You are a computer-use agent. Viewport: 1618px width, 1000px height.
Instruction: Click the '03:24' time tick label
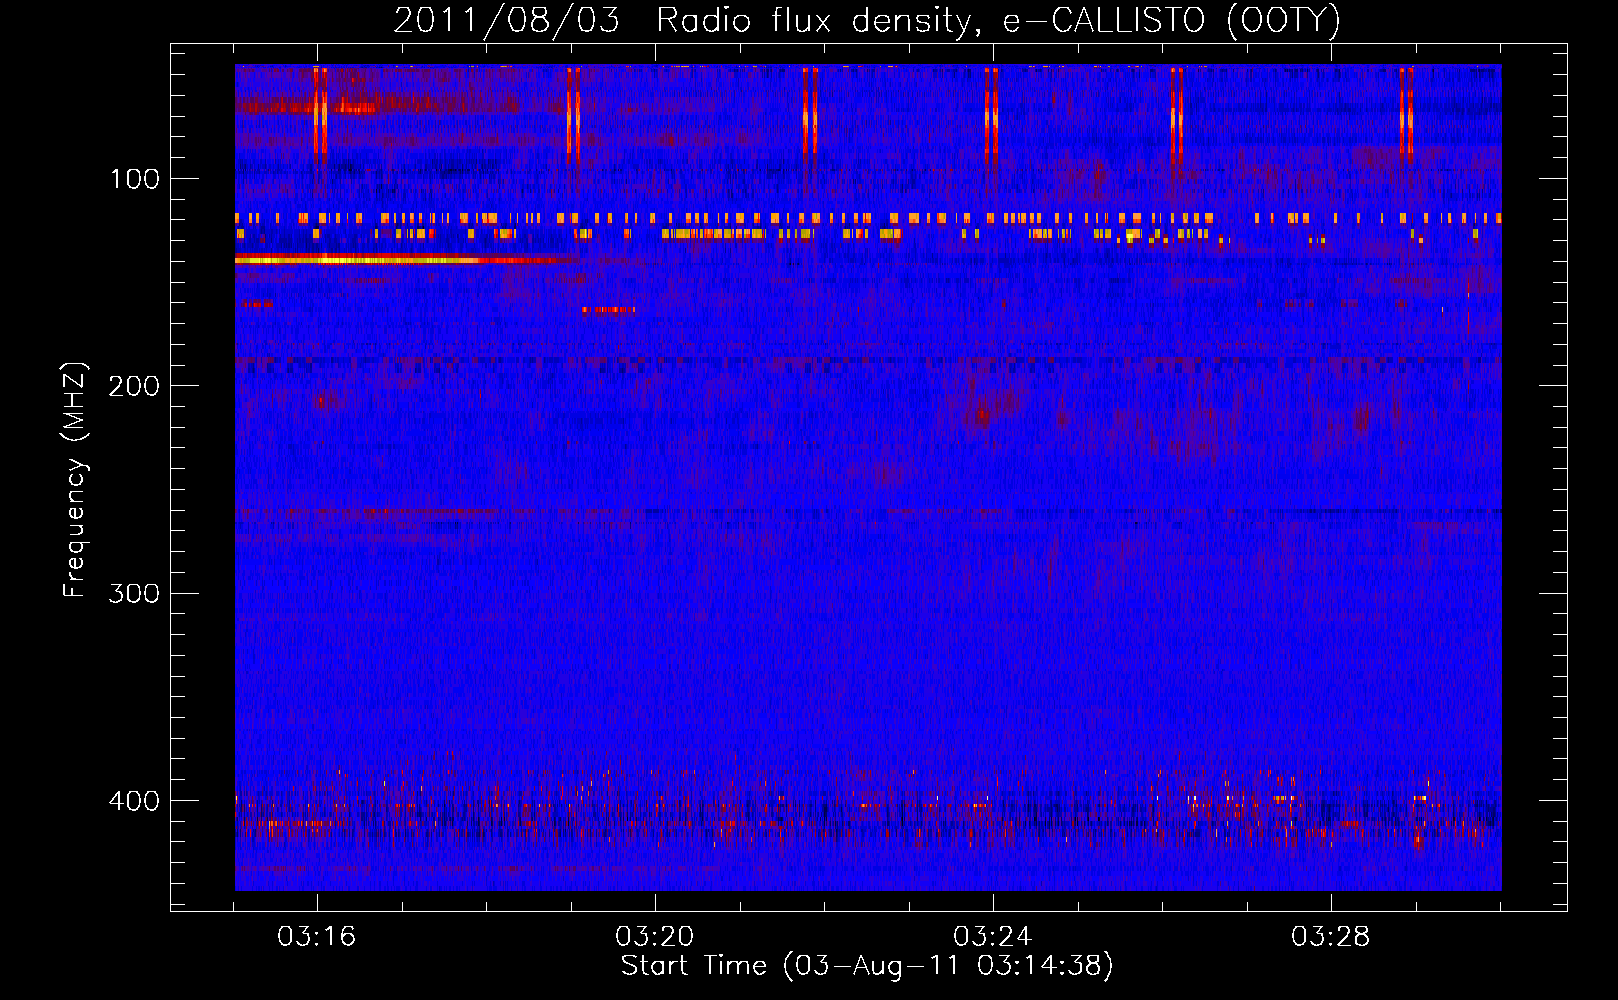993,937
